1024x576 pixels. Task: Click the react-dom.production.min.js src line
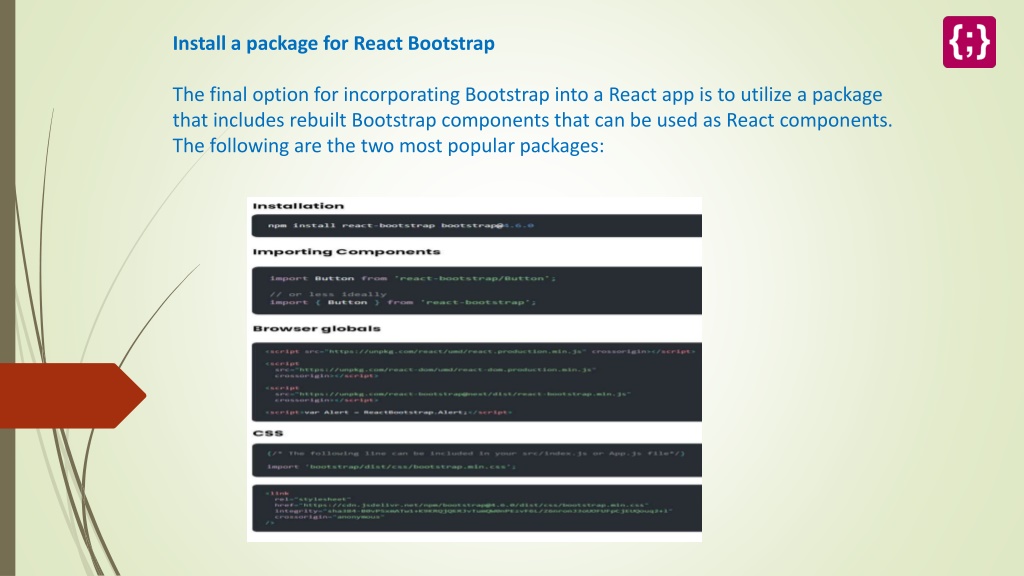pos(436,370)
